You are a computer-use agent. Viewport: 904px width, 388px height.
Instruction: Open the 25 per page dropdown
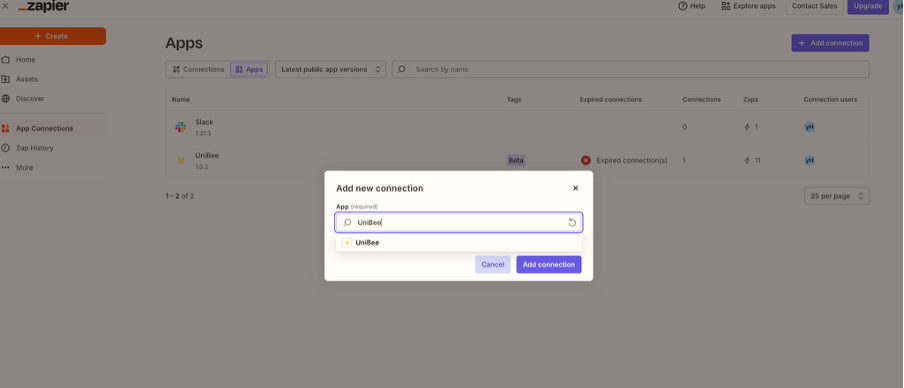pyautogui.click(x=837, y=196)
